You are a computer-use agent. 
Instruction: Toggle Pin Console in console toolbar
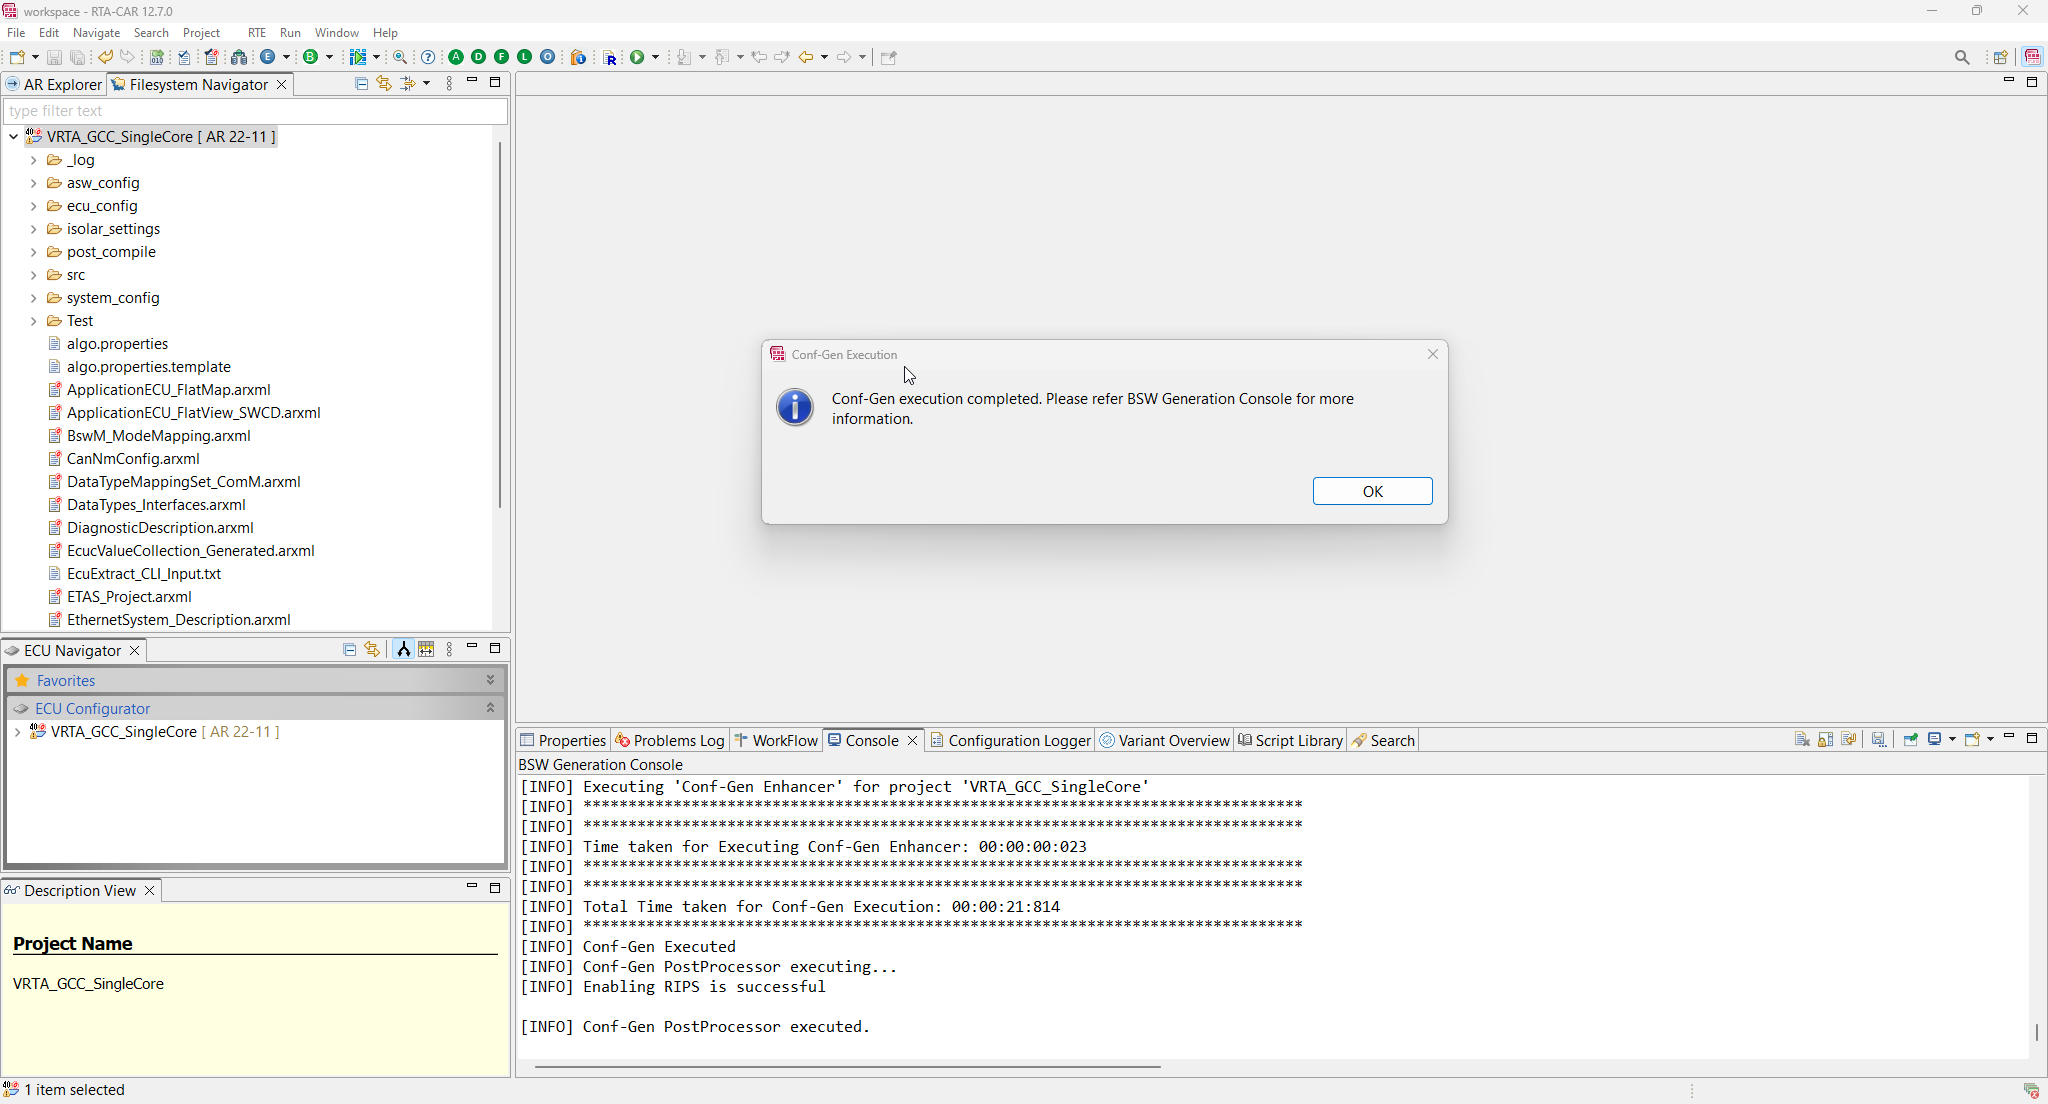1911,740
